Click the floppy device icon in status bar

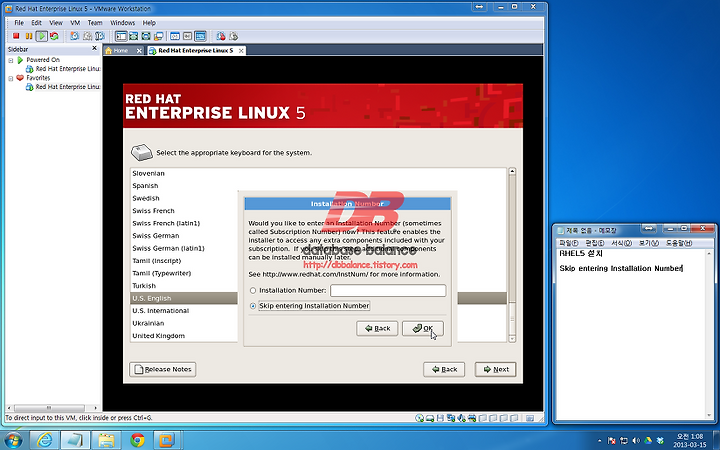coord(440,418)
